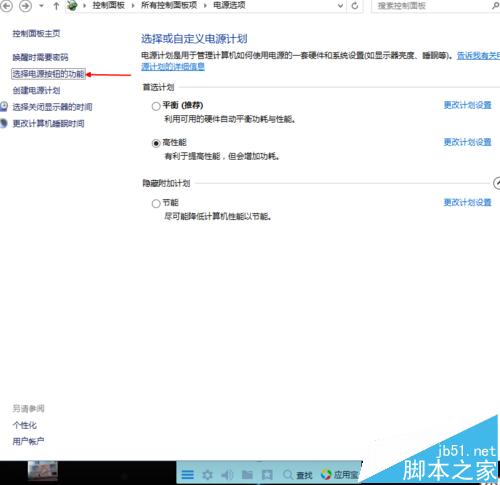The image size is (500, 485).
Task: Go forward with the right arrow button
Action: [25, 6]
